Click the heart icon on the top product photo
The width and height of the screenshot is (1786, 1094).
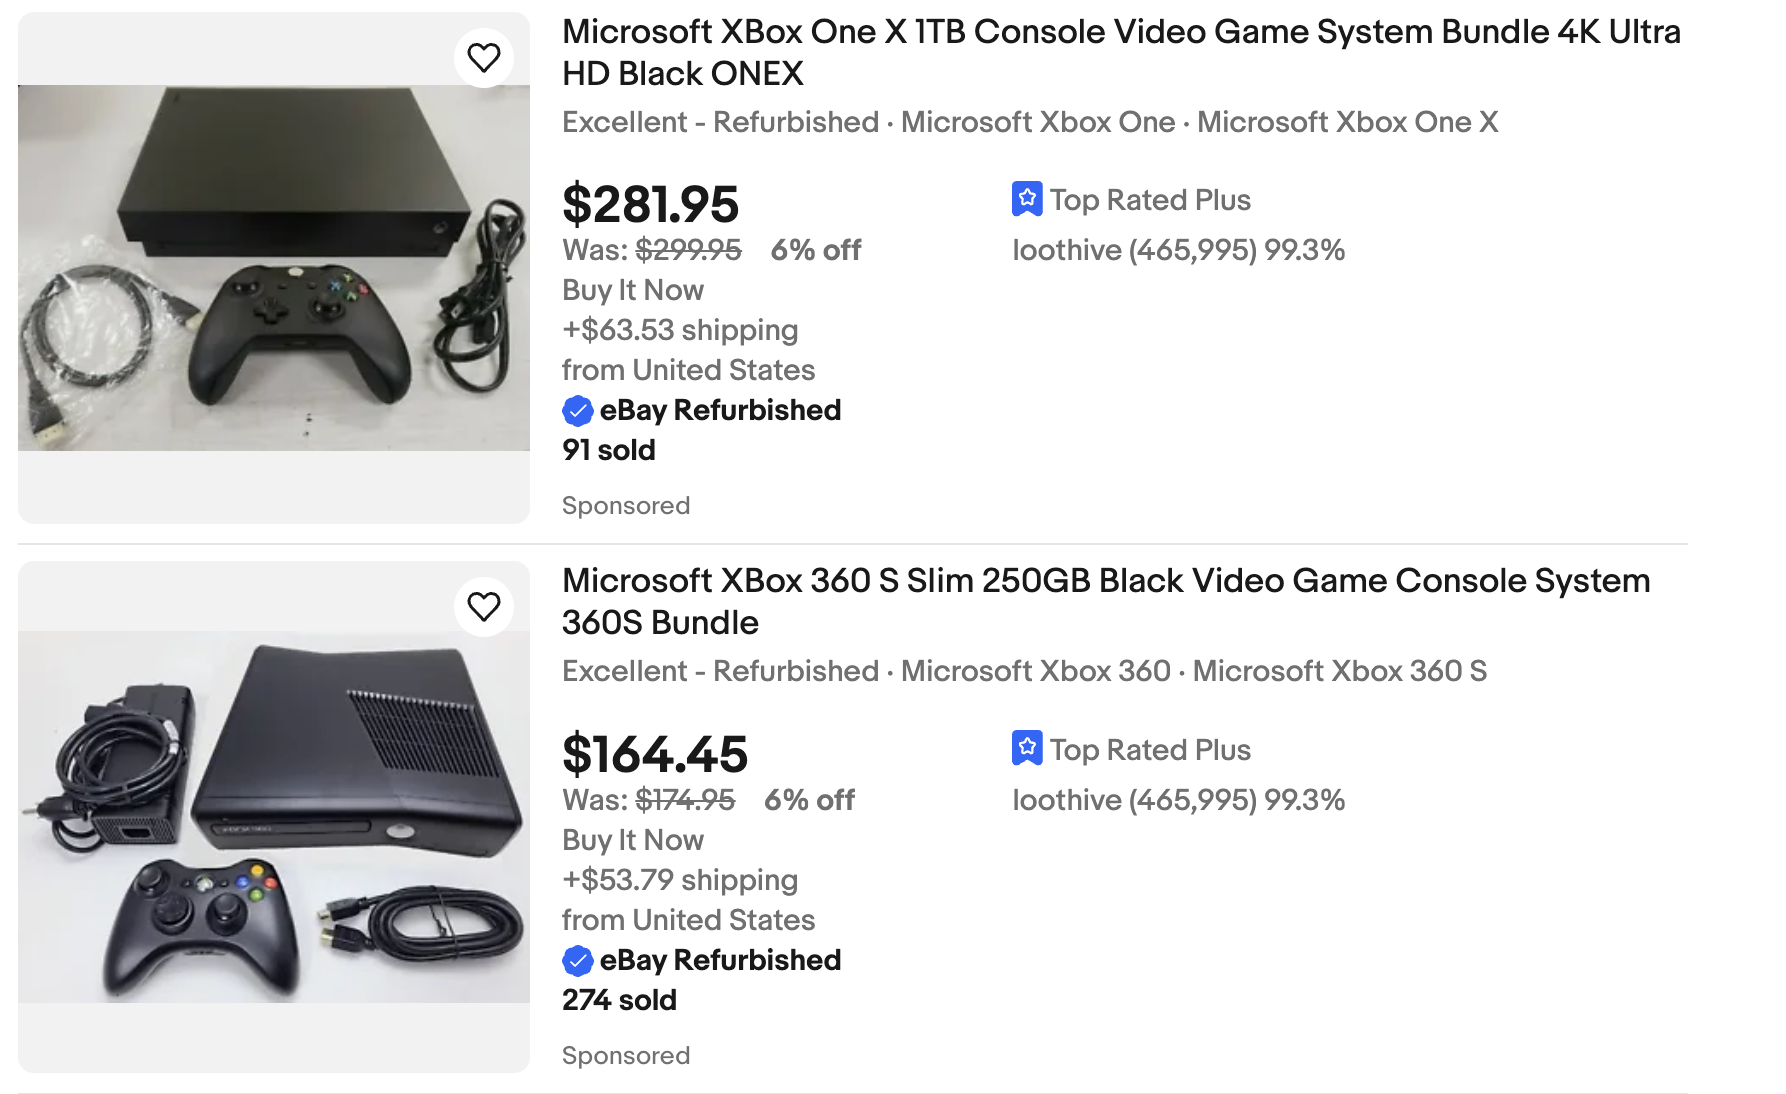484,57
